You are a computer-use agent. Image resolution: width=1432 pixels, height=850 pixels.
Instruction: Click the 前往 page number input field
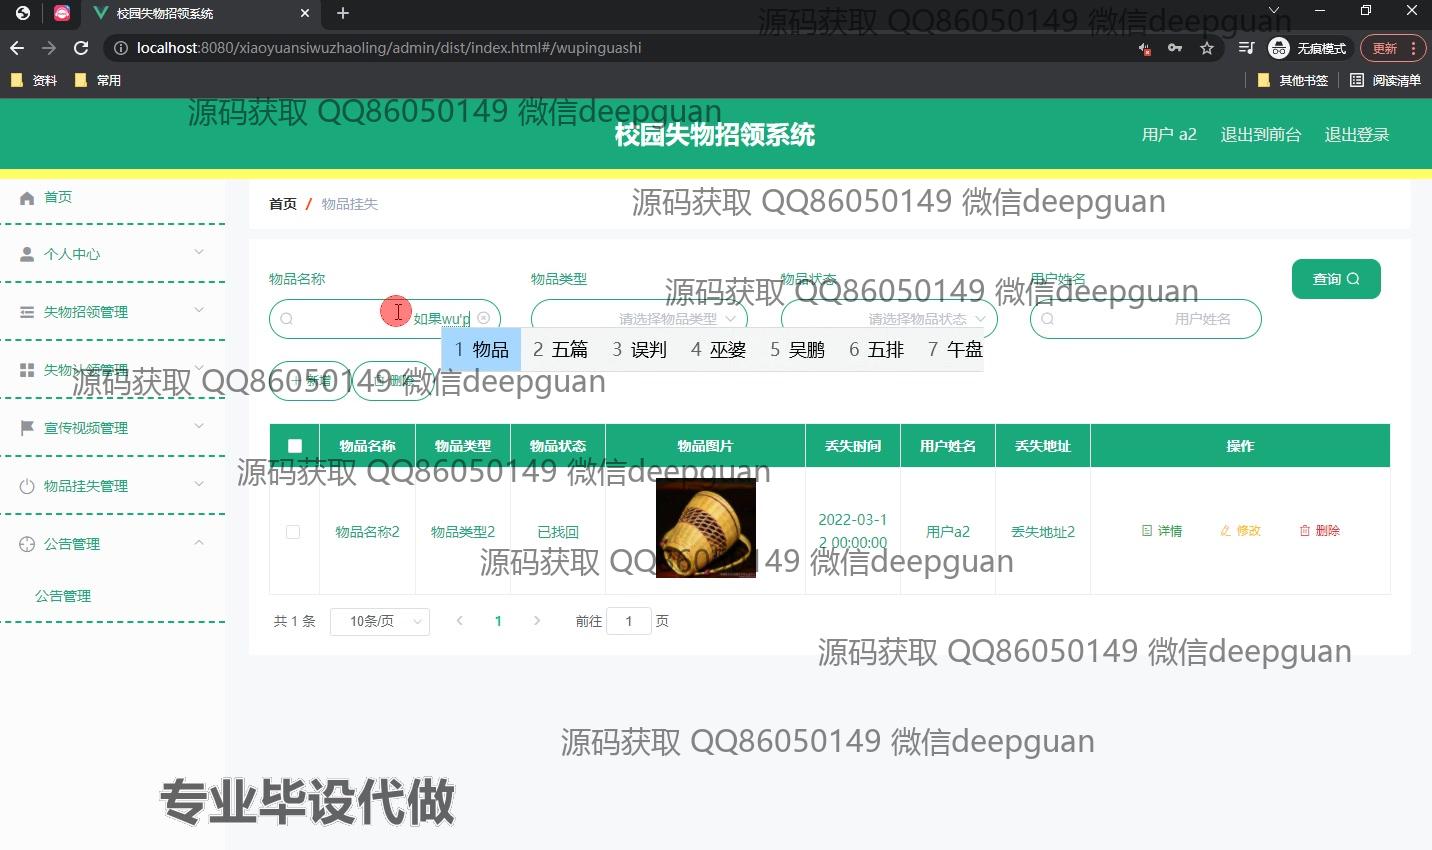click(629, 621)
